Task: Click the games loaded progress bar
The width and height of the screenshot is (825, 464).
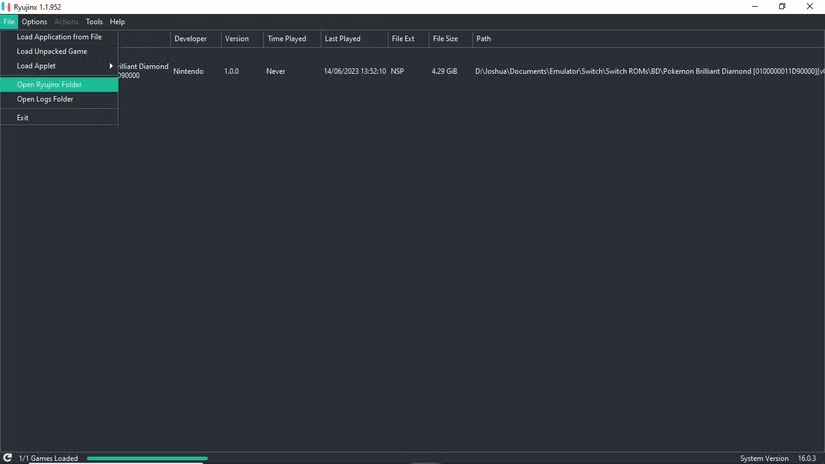Action: [147, 458]
